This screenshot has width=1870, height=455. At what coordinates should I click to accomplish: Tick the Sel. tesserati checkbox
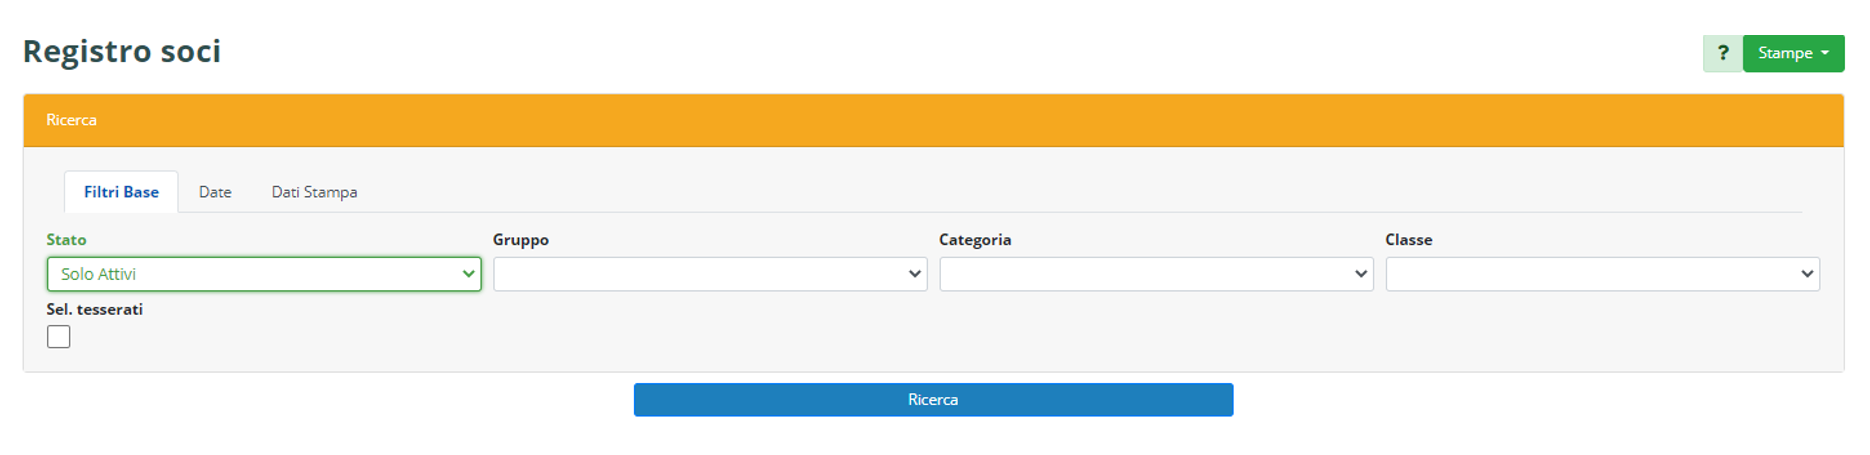pos(59,337)
